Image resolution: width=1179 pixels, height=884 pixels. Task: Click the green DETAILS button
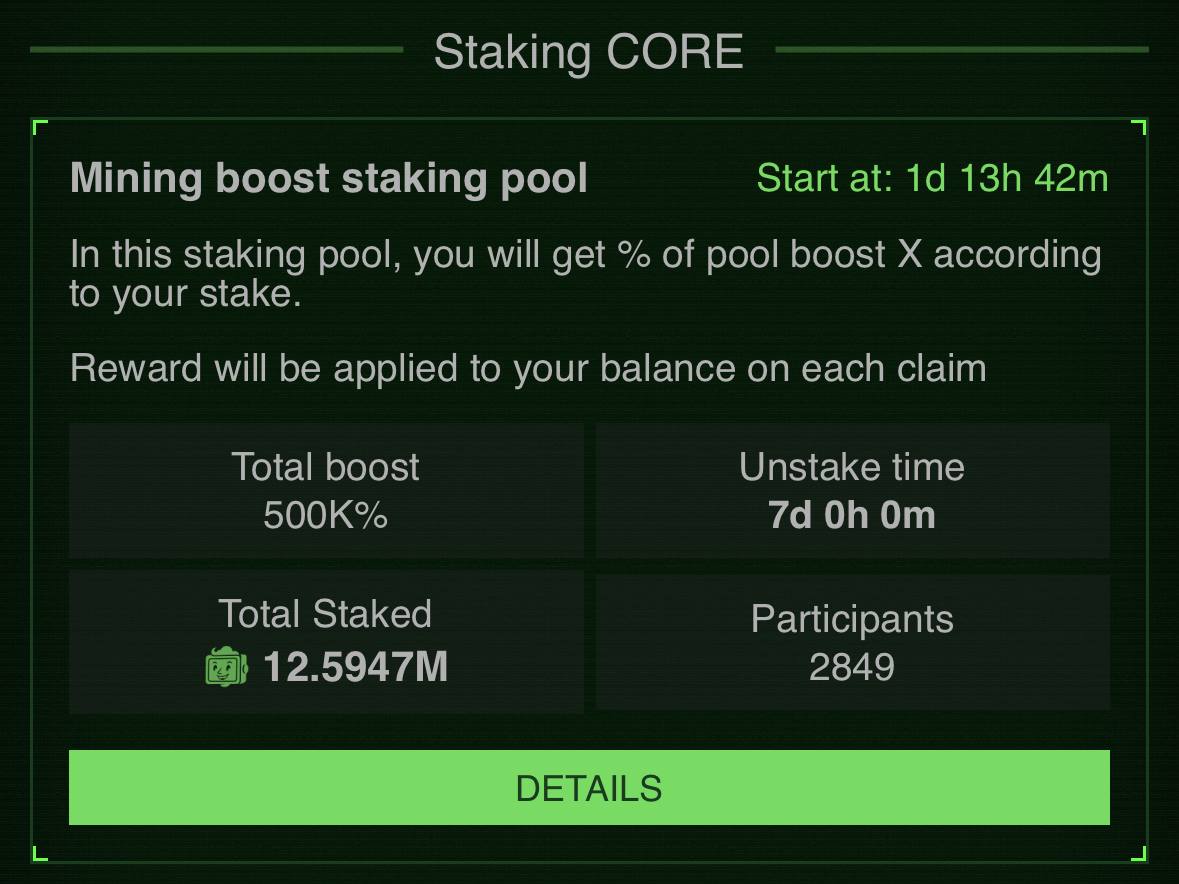click(589, 787)
